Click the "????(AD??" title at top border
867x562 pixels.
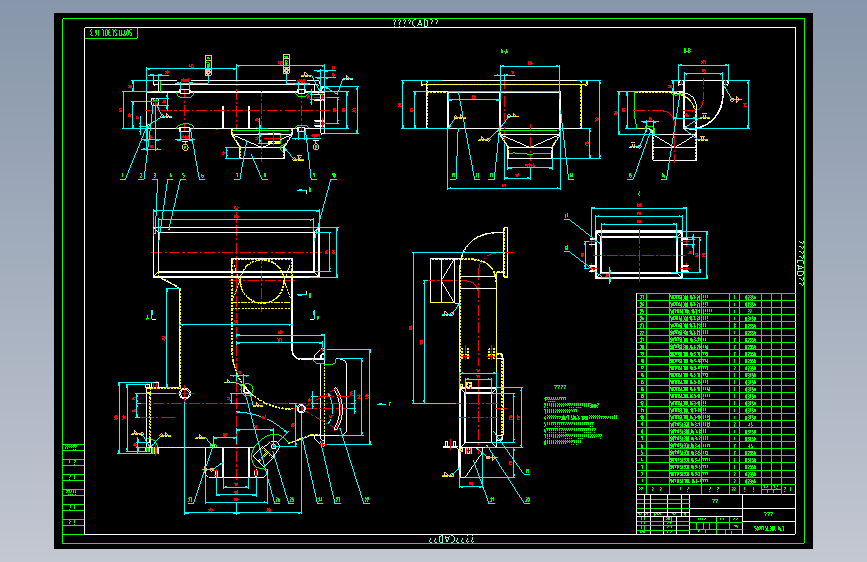pyautogui.click(x=415, y=23)
